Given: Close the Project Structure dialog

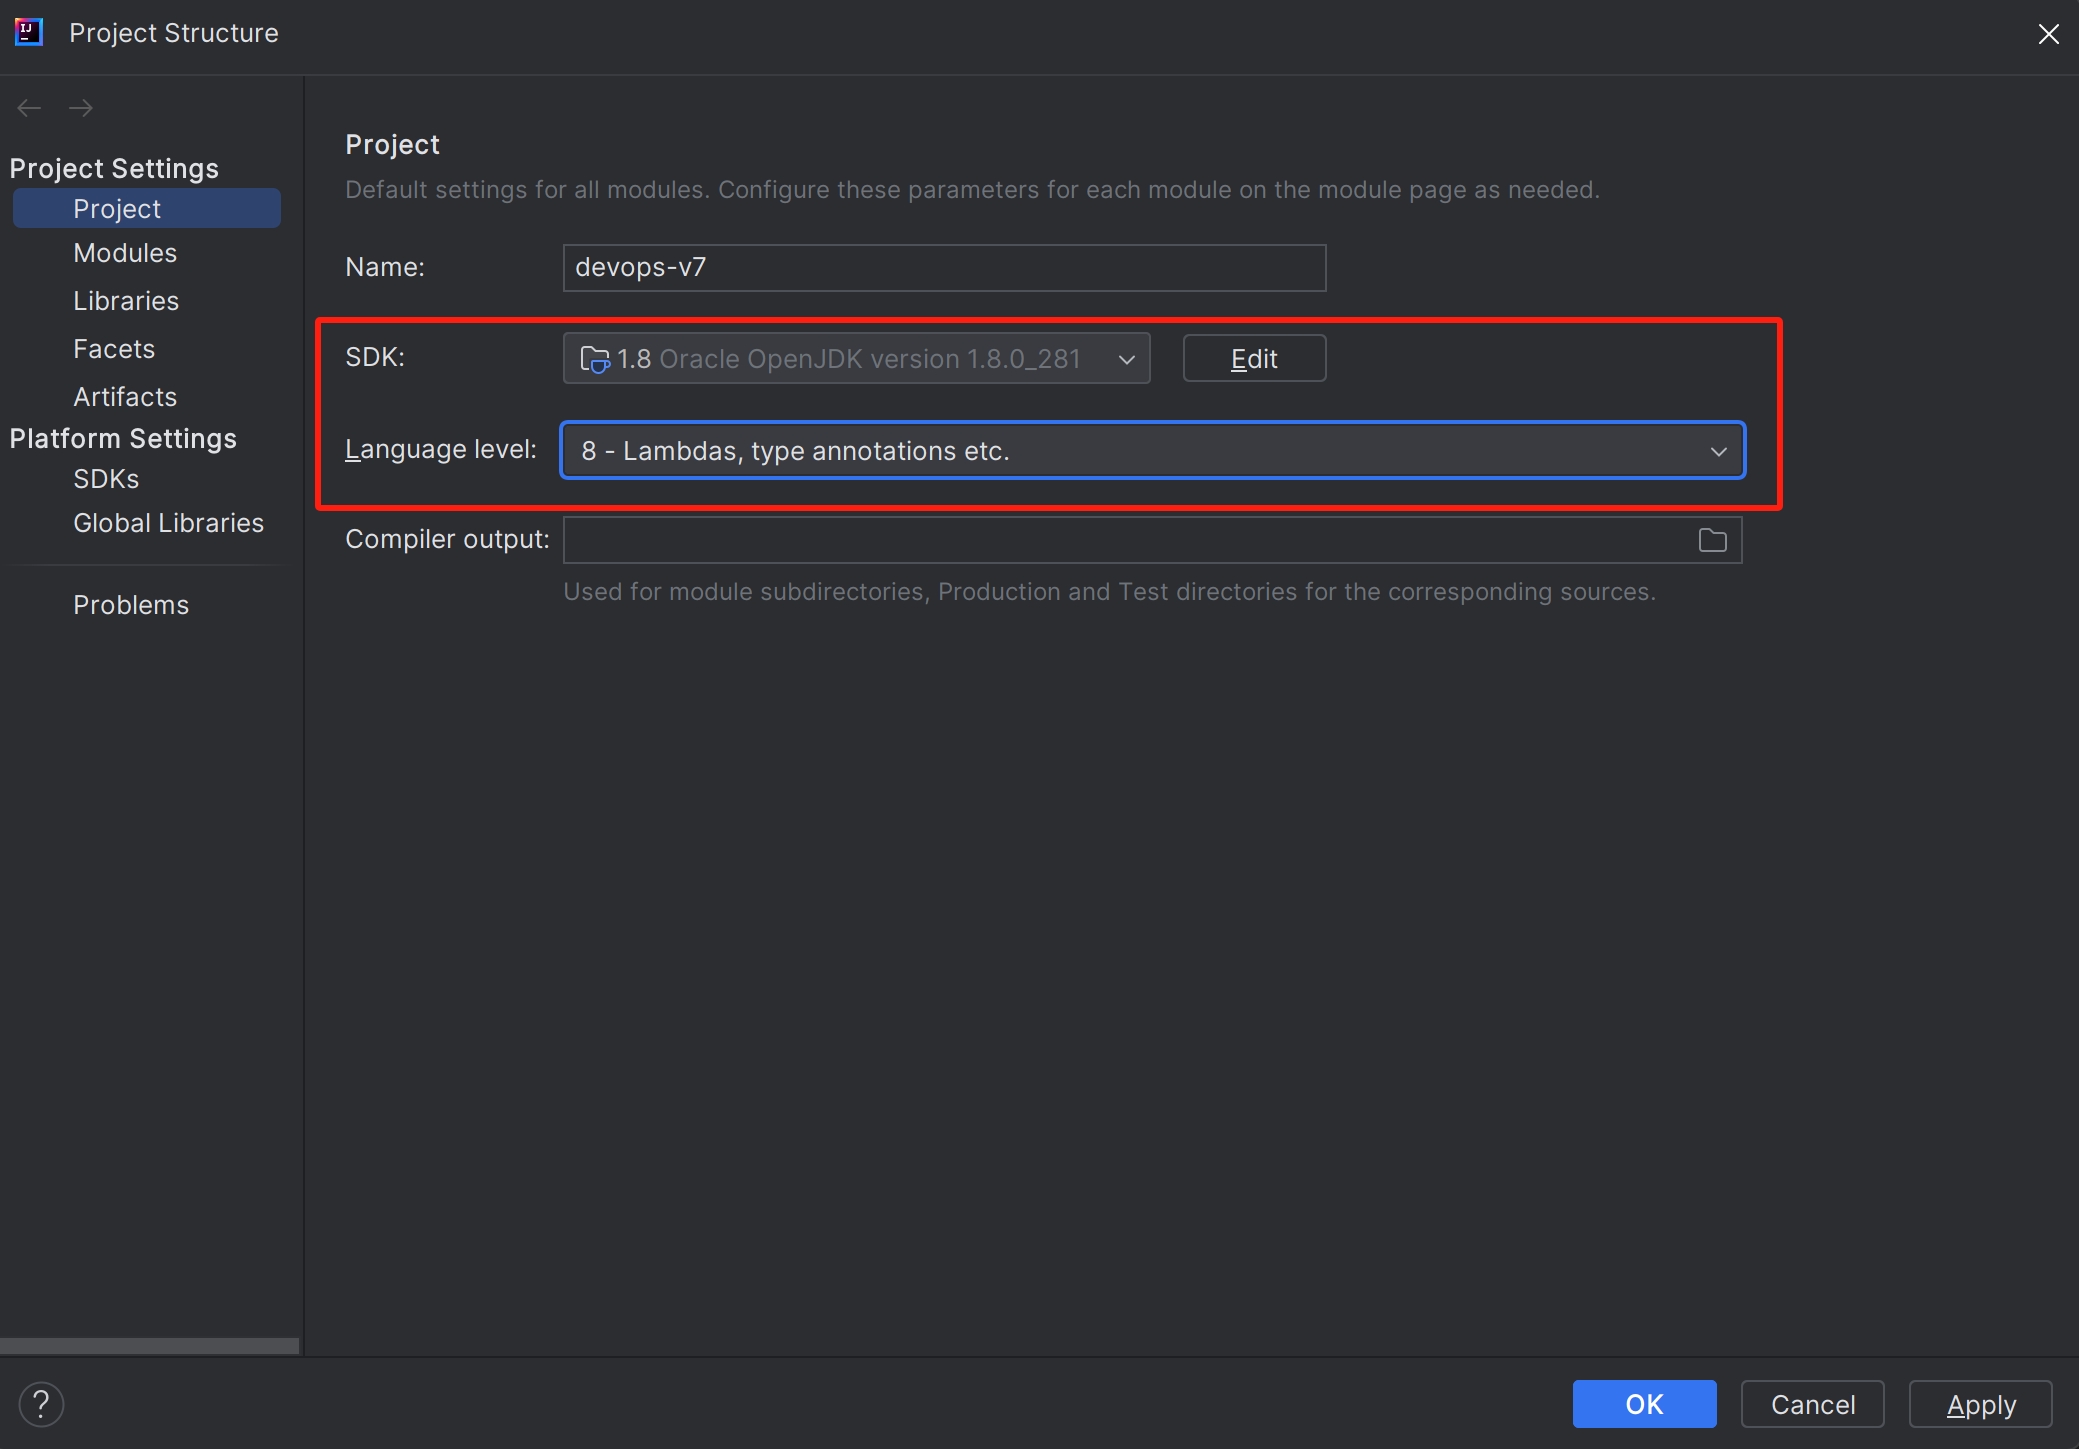Looking at the screenshot, I should [2048, 34].
